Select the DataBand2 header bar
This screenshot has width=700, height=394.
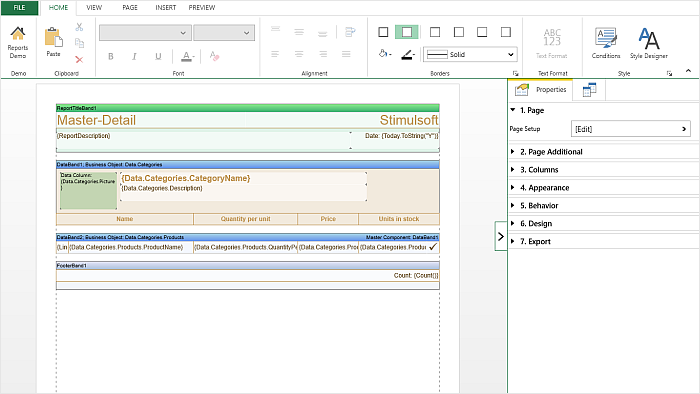pyautogui.click(x=248, y=237)
